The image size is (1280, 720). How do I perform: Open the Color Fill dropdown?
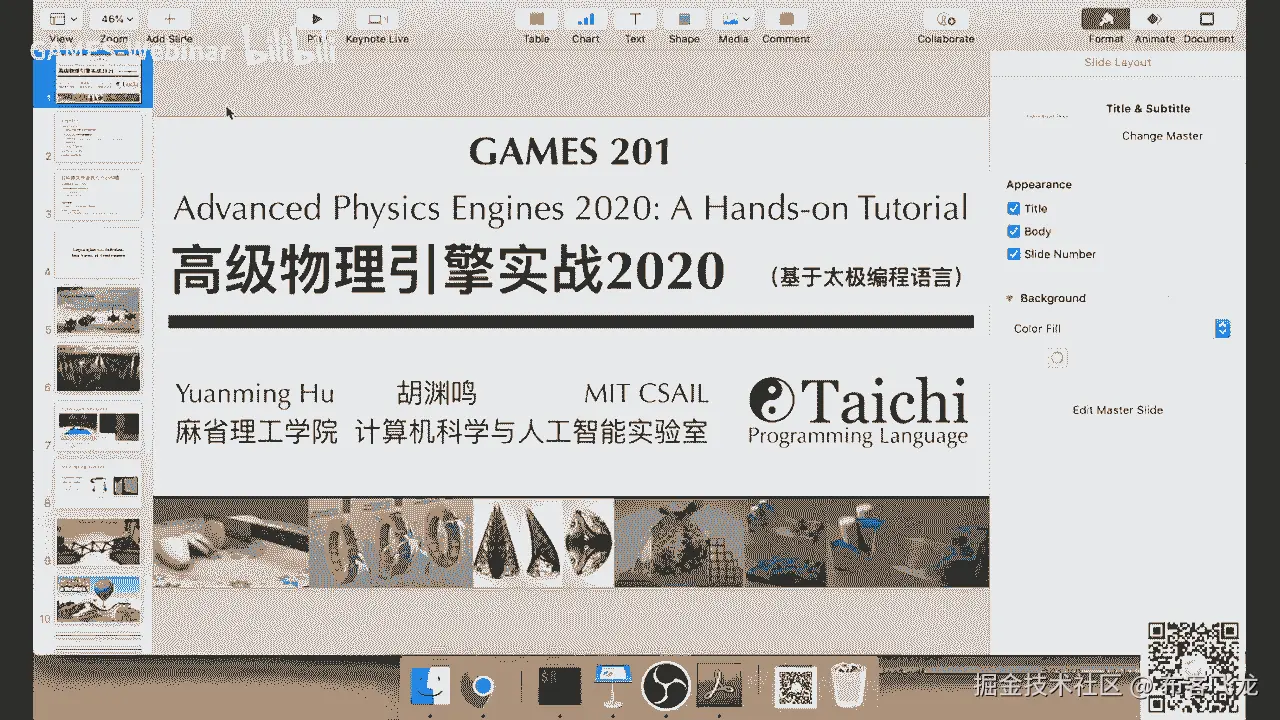[x=1222, y=328]
